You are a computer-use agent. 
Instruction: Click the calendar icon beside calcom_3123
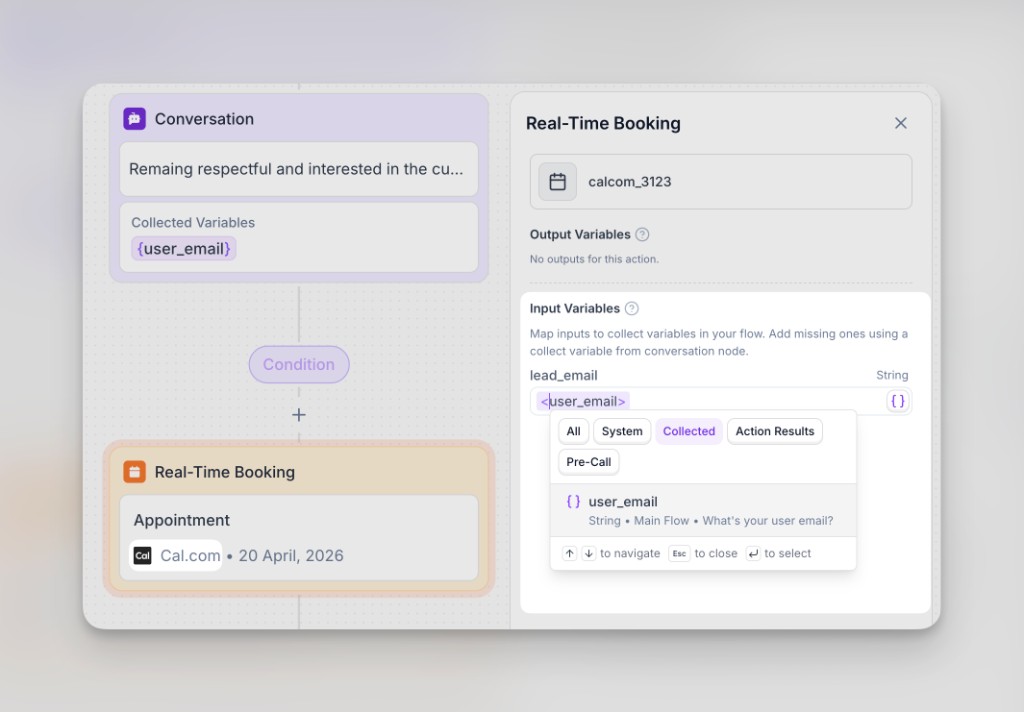[x=558, y=182]
